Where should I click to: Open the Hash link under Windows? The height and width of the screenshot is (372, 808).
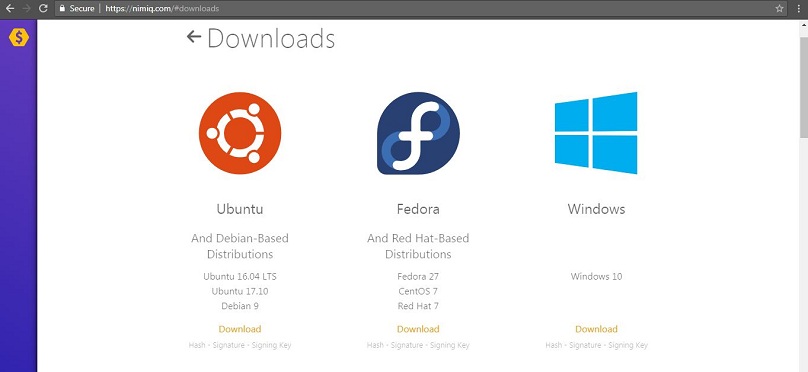coord(553,345)
